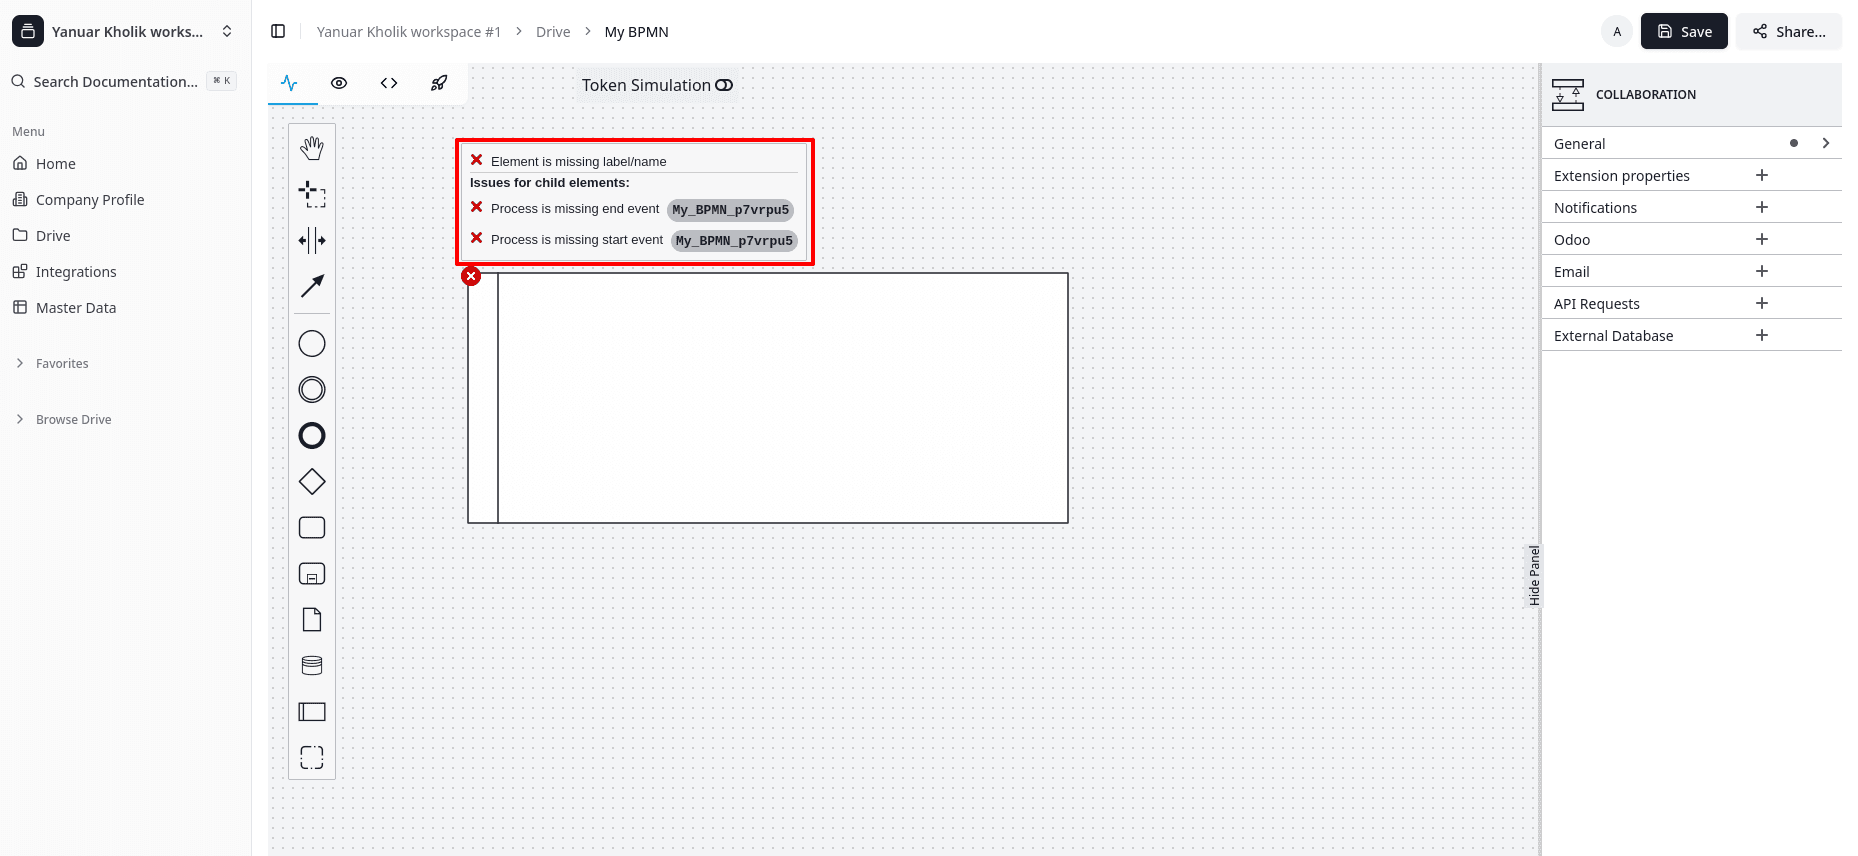Activate the Lasso selection tool

point(312,194)
